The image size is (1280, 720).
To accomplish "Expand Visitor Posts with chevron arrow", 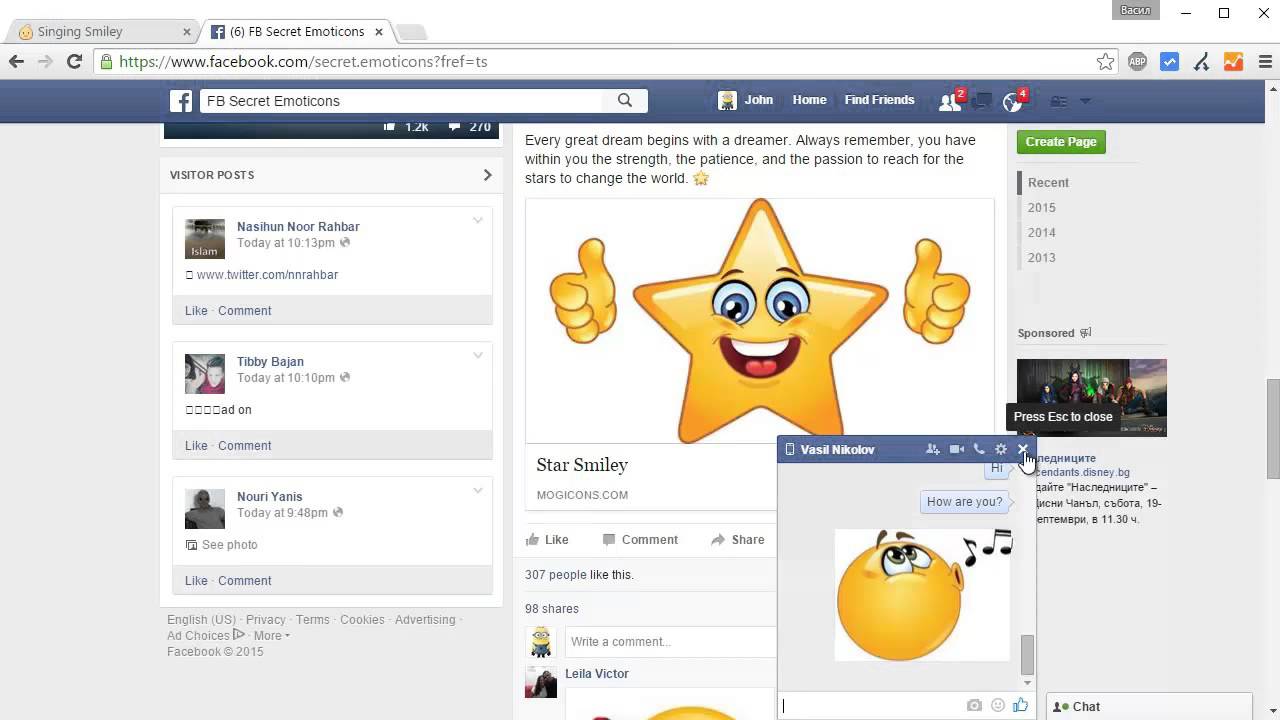I will [487, 175].
